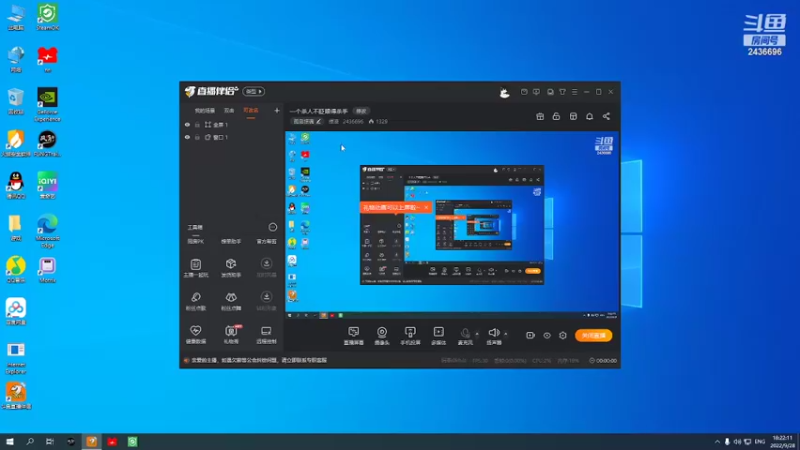The image size is (800, 450).
Task: Open the duck avatar icon in title bar
Action: tap(504, 92)
